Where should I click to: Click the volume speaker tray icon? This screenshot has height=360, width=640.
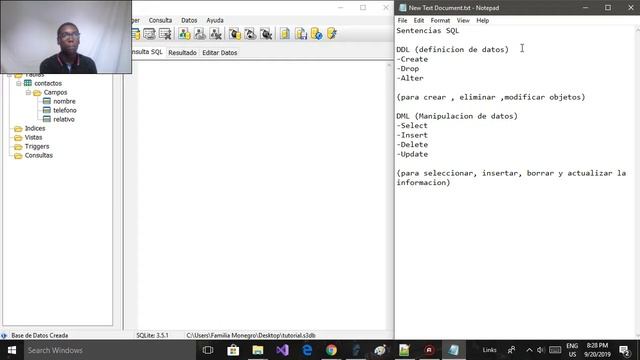(x=540, y=350)
